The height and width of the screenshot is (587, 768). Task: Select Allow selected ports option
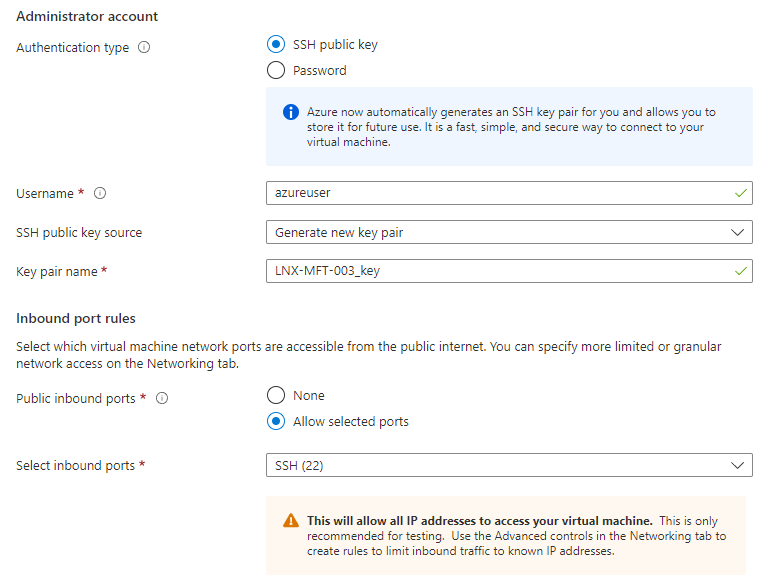pos(276,422)
